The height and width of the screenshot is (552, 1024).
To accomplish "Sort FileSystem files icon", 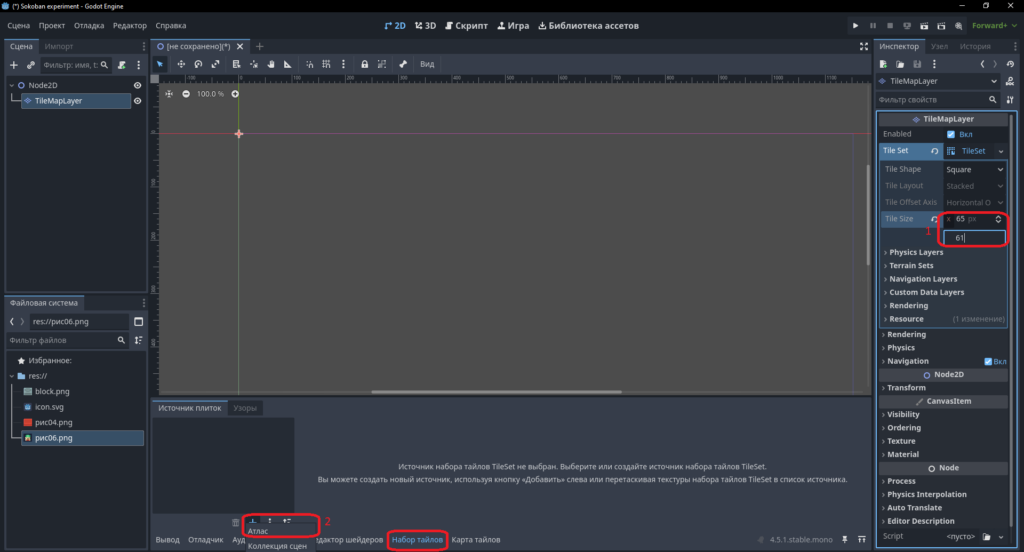I will click(x=138, y=340).
